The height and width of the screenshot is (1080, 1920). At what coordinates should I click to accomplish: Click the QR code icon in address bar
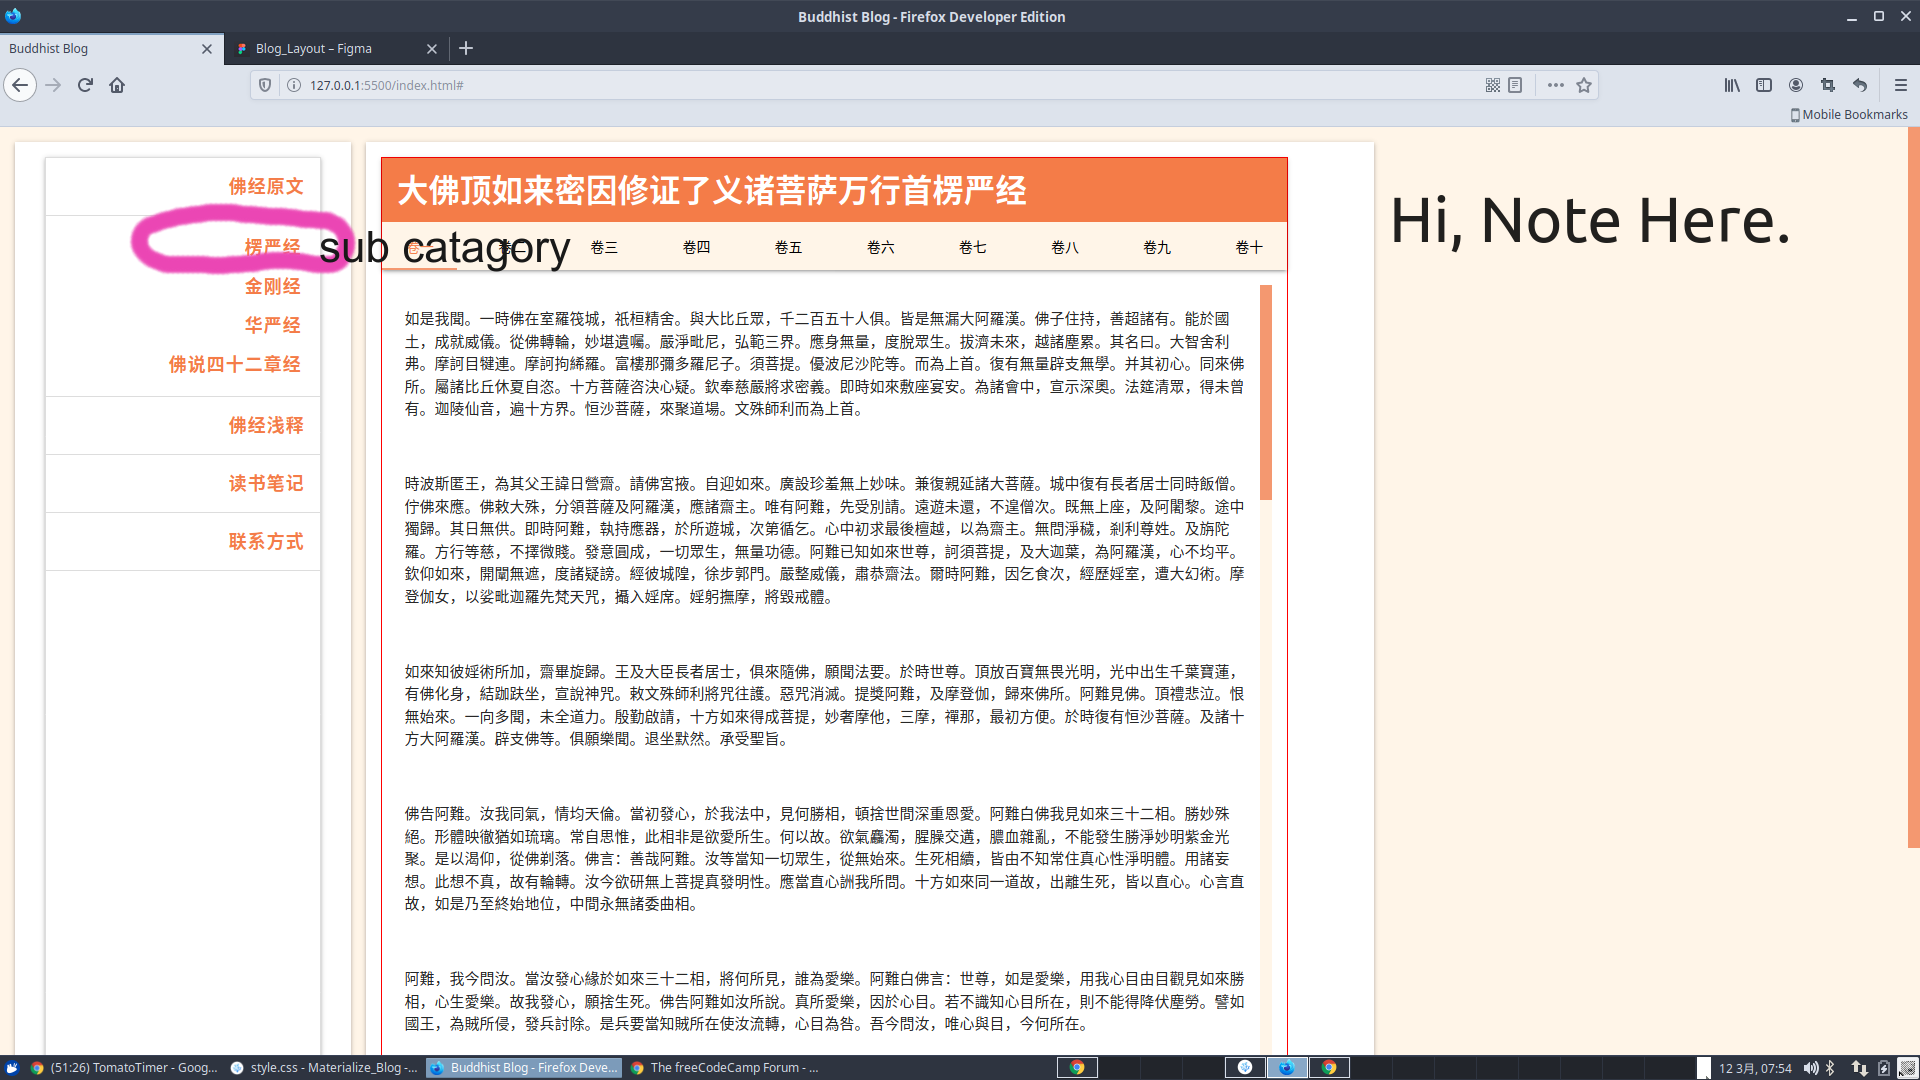[x=1492, y=85]
